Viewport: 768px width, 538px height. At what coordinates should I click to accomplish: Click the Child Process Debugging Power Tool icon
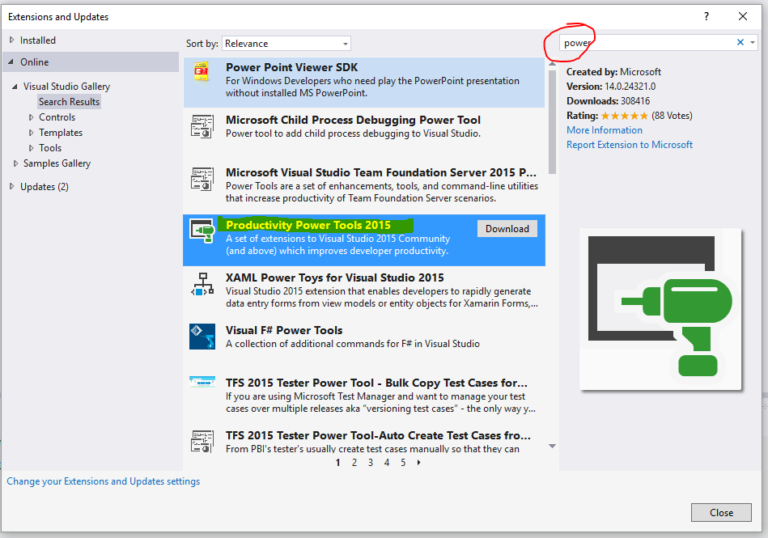pyautogui.click(x=202, y=126)
